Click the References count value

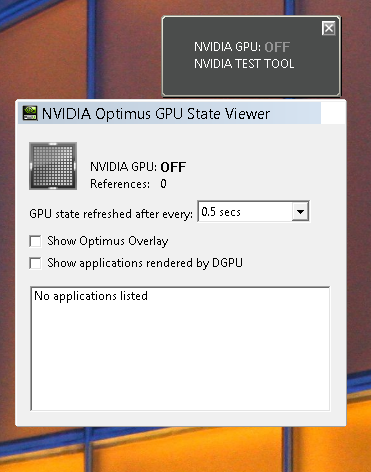(x=163, y=184)
